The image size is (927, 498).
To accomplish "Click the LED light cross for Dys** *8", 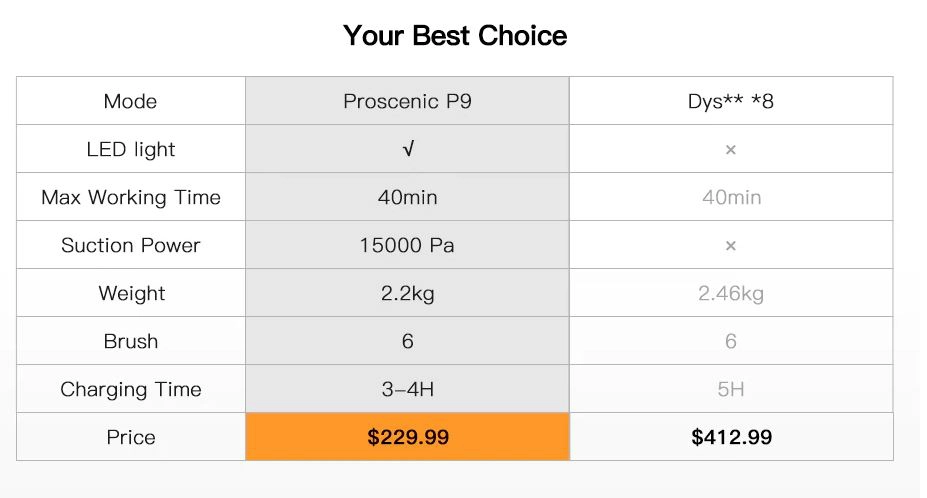I will click(731, 150).
